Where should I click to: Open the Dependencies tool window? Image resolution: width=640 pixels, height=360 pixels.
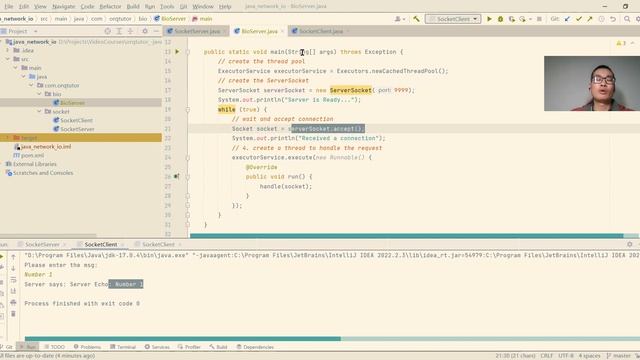click(x=255, y=347)
